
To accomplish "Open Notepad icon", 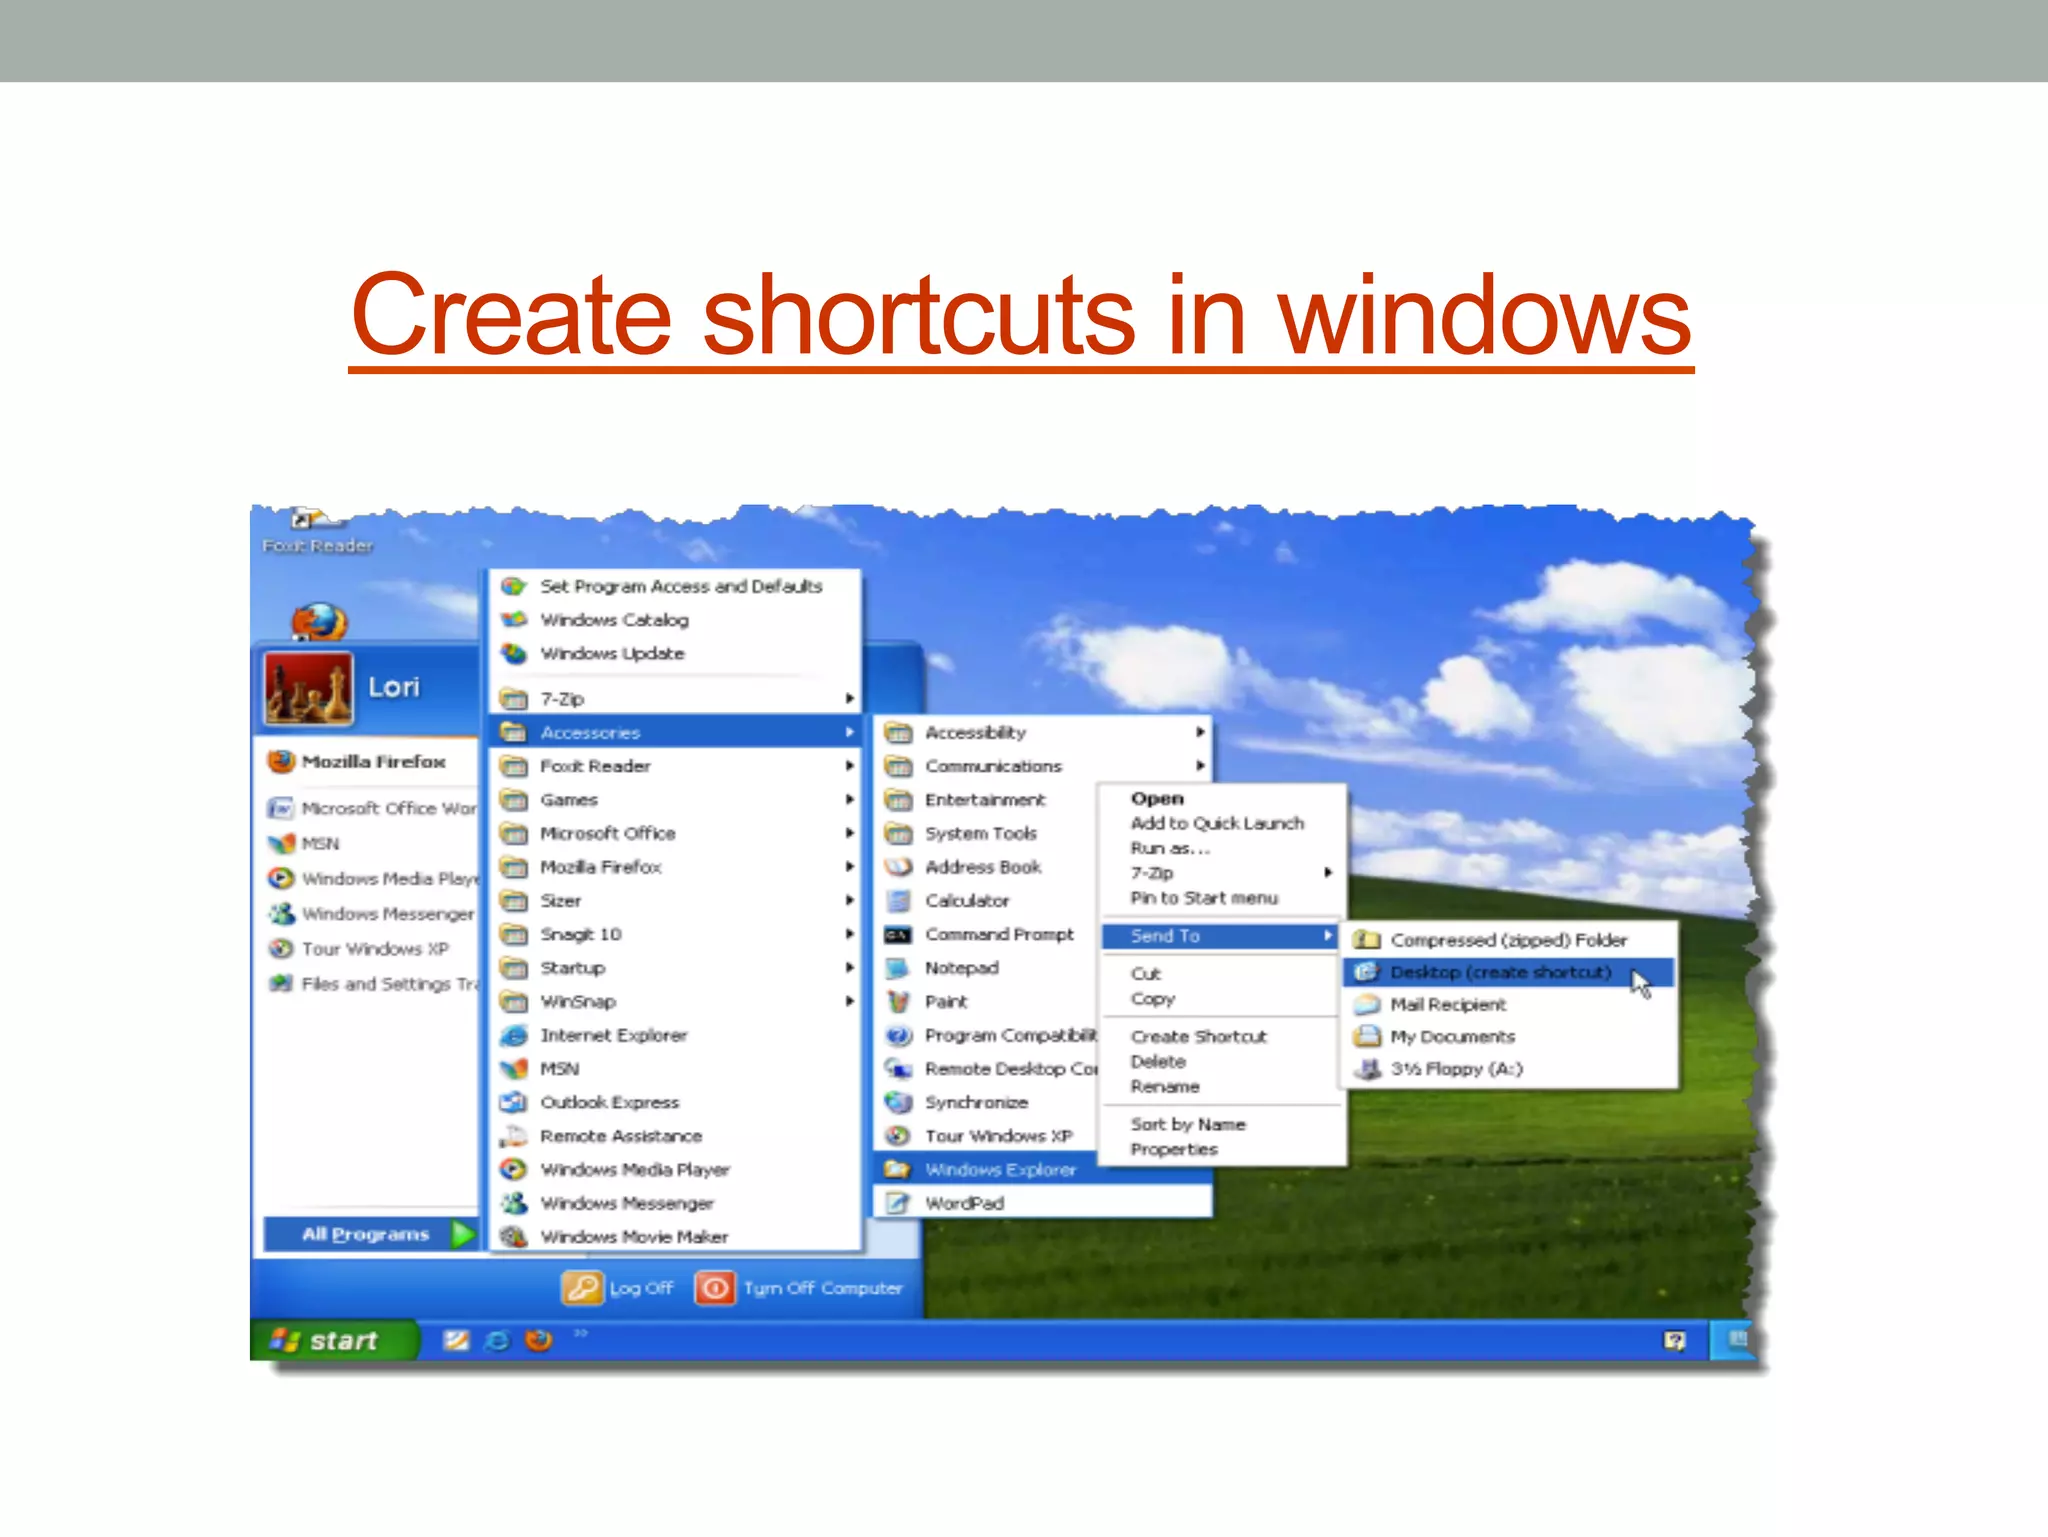I will pos(899,968).
